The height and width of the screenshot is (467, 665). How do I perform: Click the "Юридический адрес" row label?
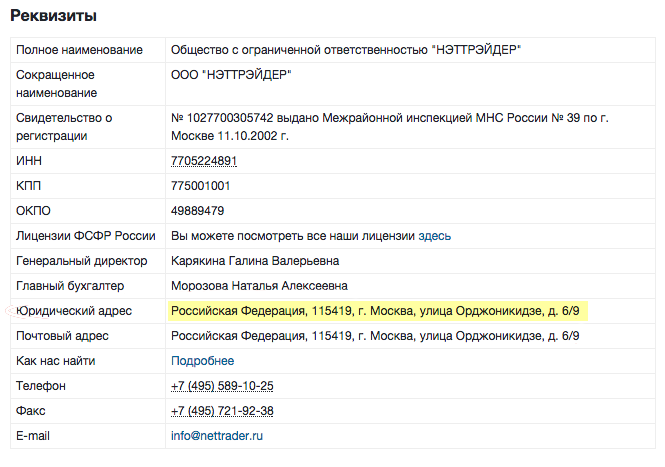pyautogui.click(x=74, y=311)
